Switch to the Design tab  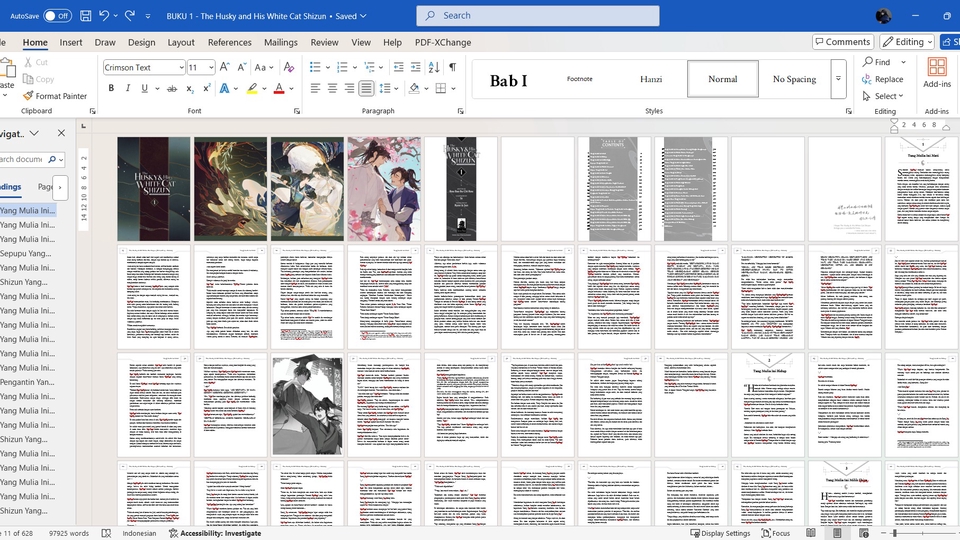[x=141, y=42]
